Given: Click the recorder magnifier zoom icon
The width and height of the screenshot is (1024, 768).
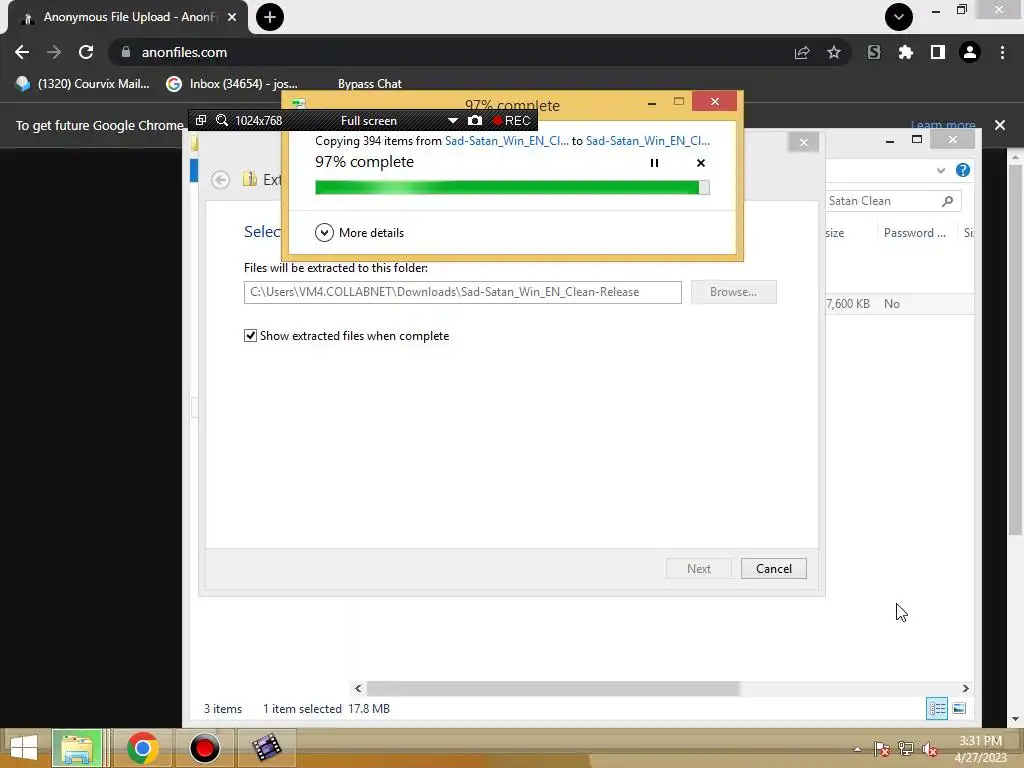Looking at the screenshot, I should point(222,121).
